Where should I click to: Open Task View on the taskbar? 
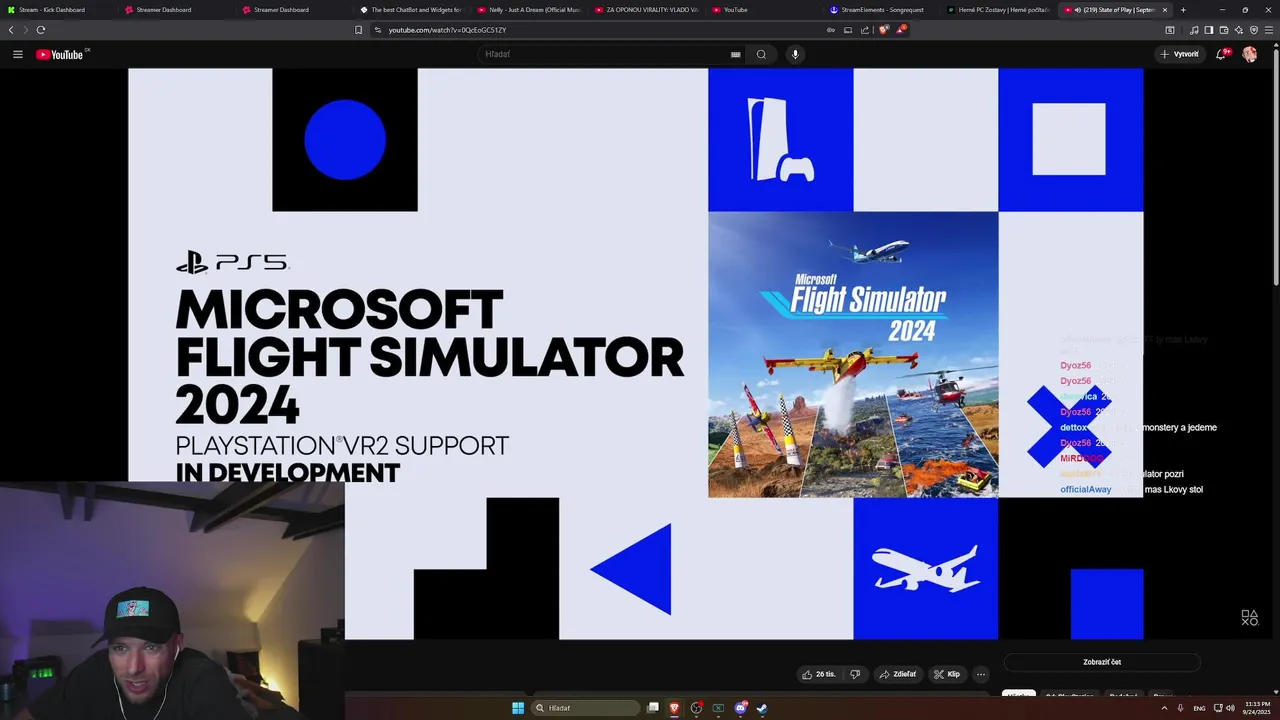click(x=653, y=708)
